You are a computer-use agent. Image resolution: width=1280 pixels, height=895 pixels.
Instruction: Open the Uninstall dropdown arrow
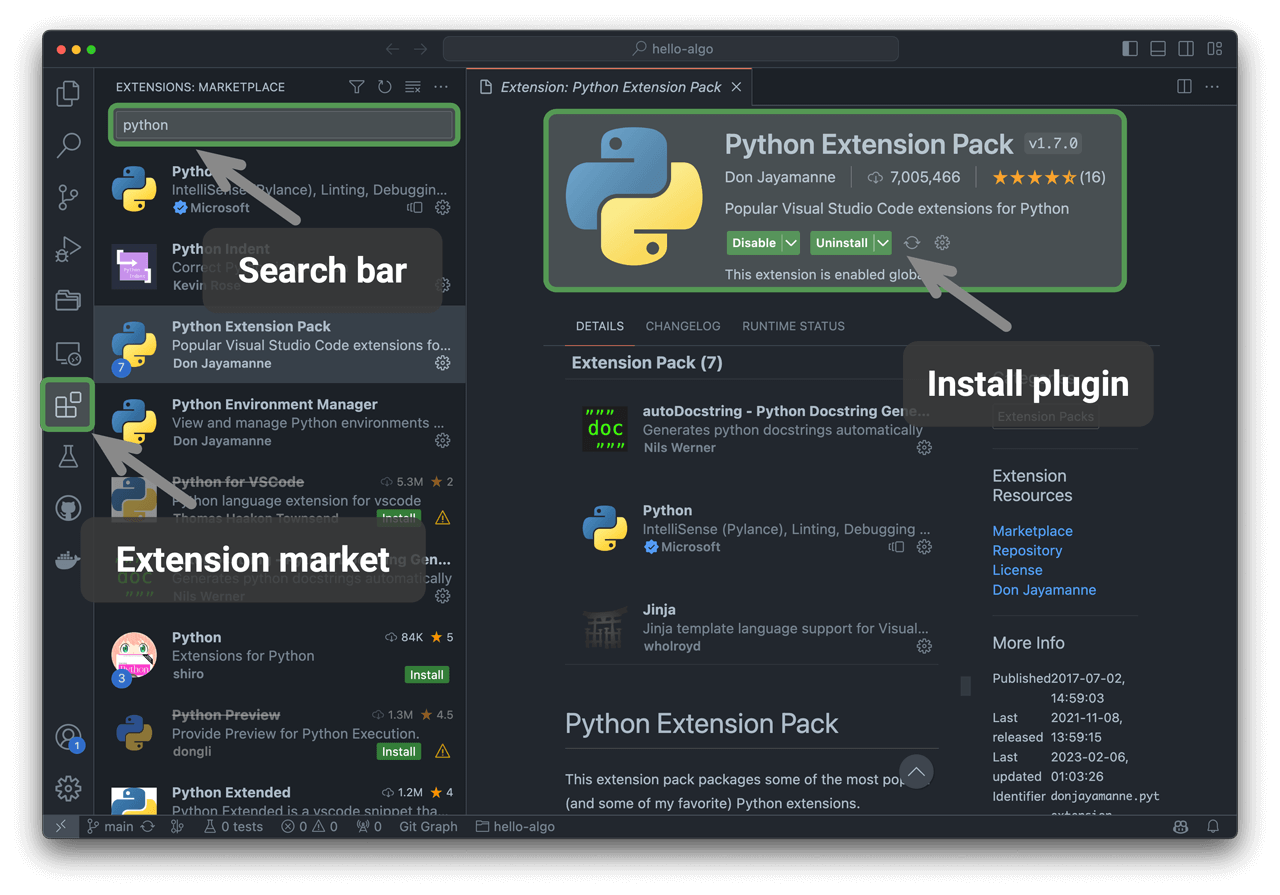tap(881, 242)
